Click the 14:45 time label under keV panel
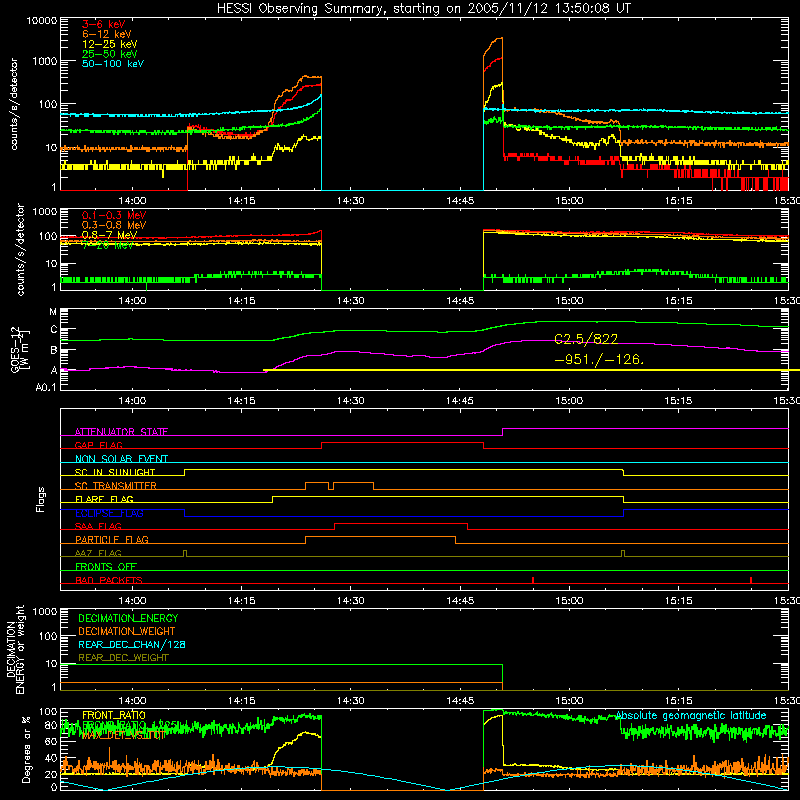Viewport: 800px width, 800px height. (x=460, y=201)
